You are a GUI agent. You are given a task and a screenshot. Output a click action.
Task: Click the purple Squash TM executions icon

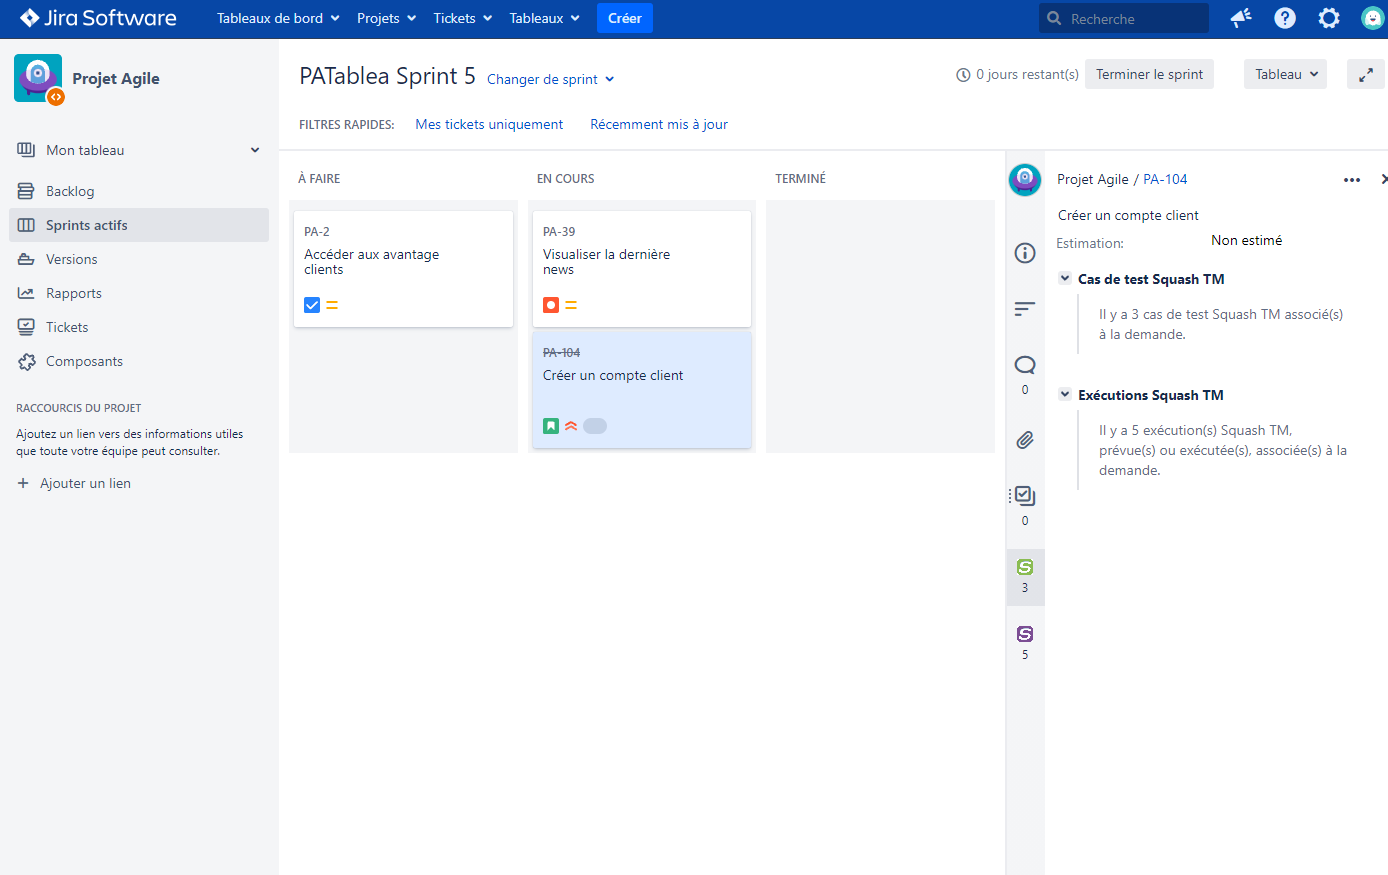point(1025,635)
